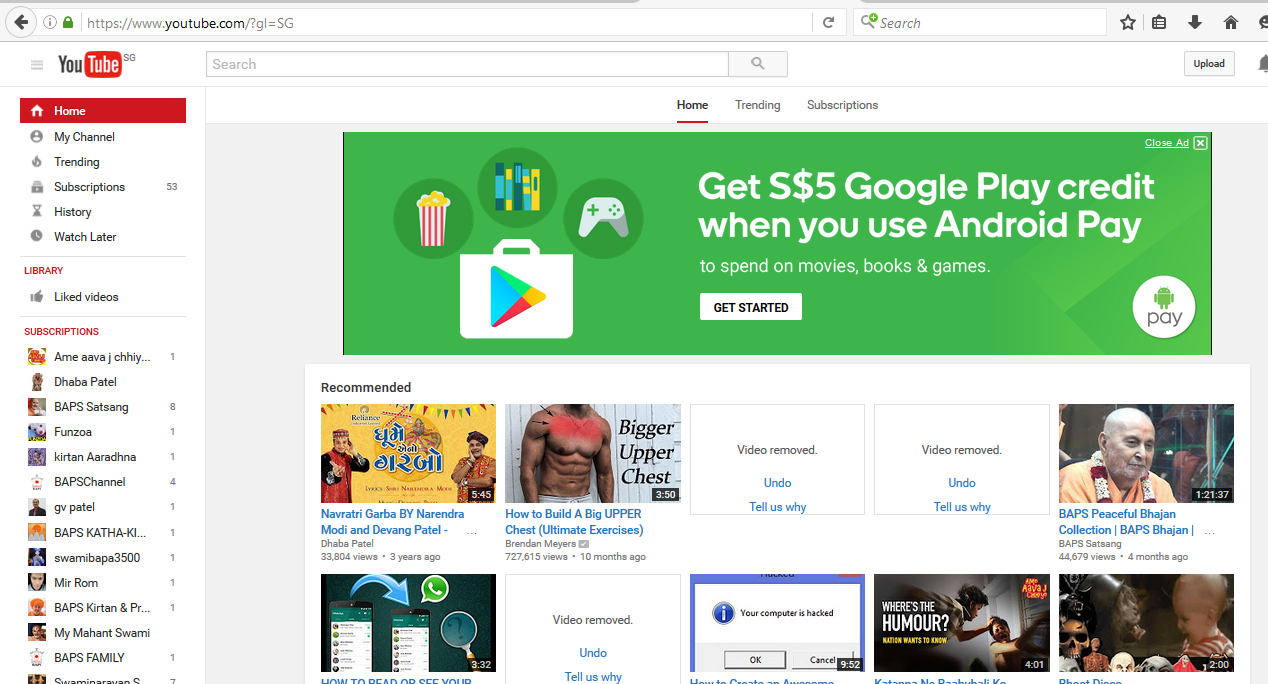Image resolution: width=1268 pixels, height=684 pixels.
Task: Open kirtan Aaradhna subscription avatar
Action: [x=37, y=457]
